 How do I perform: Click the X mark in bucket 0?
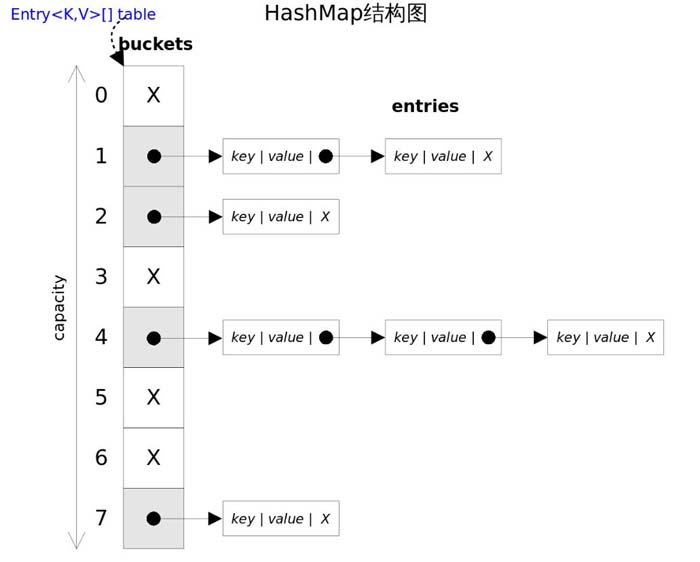153,95
